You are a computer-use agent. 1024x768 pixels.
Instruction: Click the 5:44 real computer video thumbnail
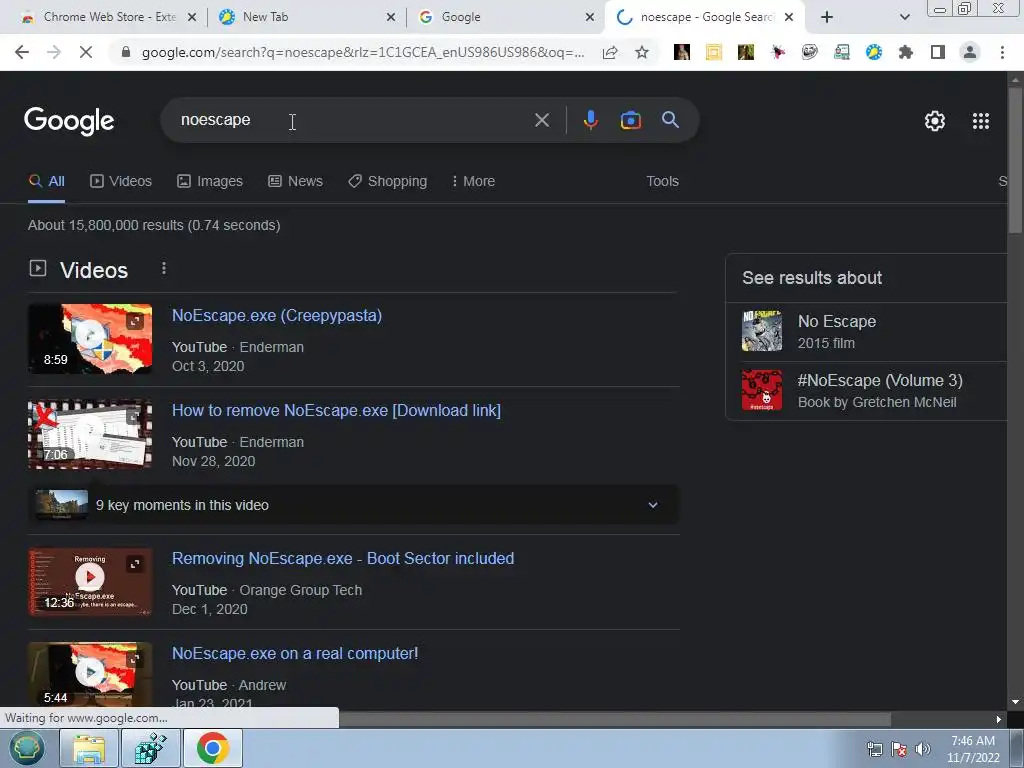[90, 674]
